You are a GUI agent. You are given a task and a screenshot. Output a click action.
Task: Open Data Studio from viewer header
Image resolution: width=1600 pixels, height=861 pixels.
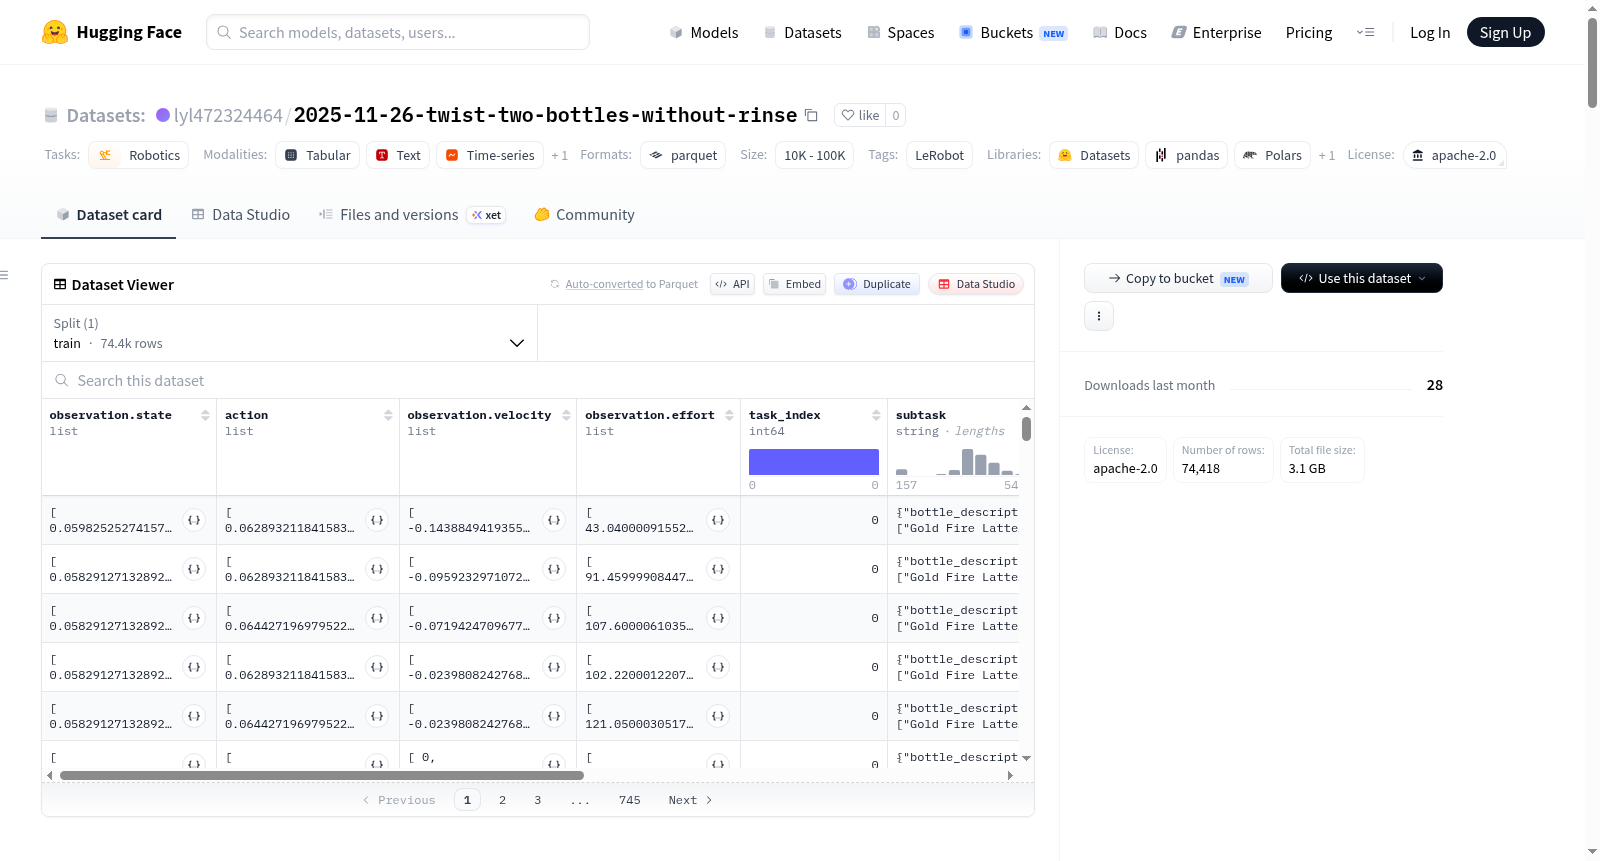pos(976,284)
